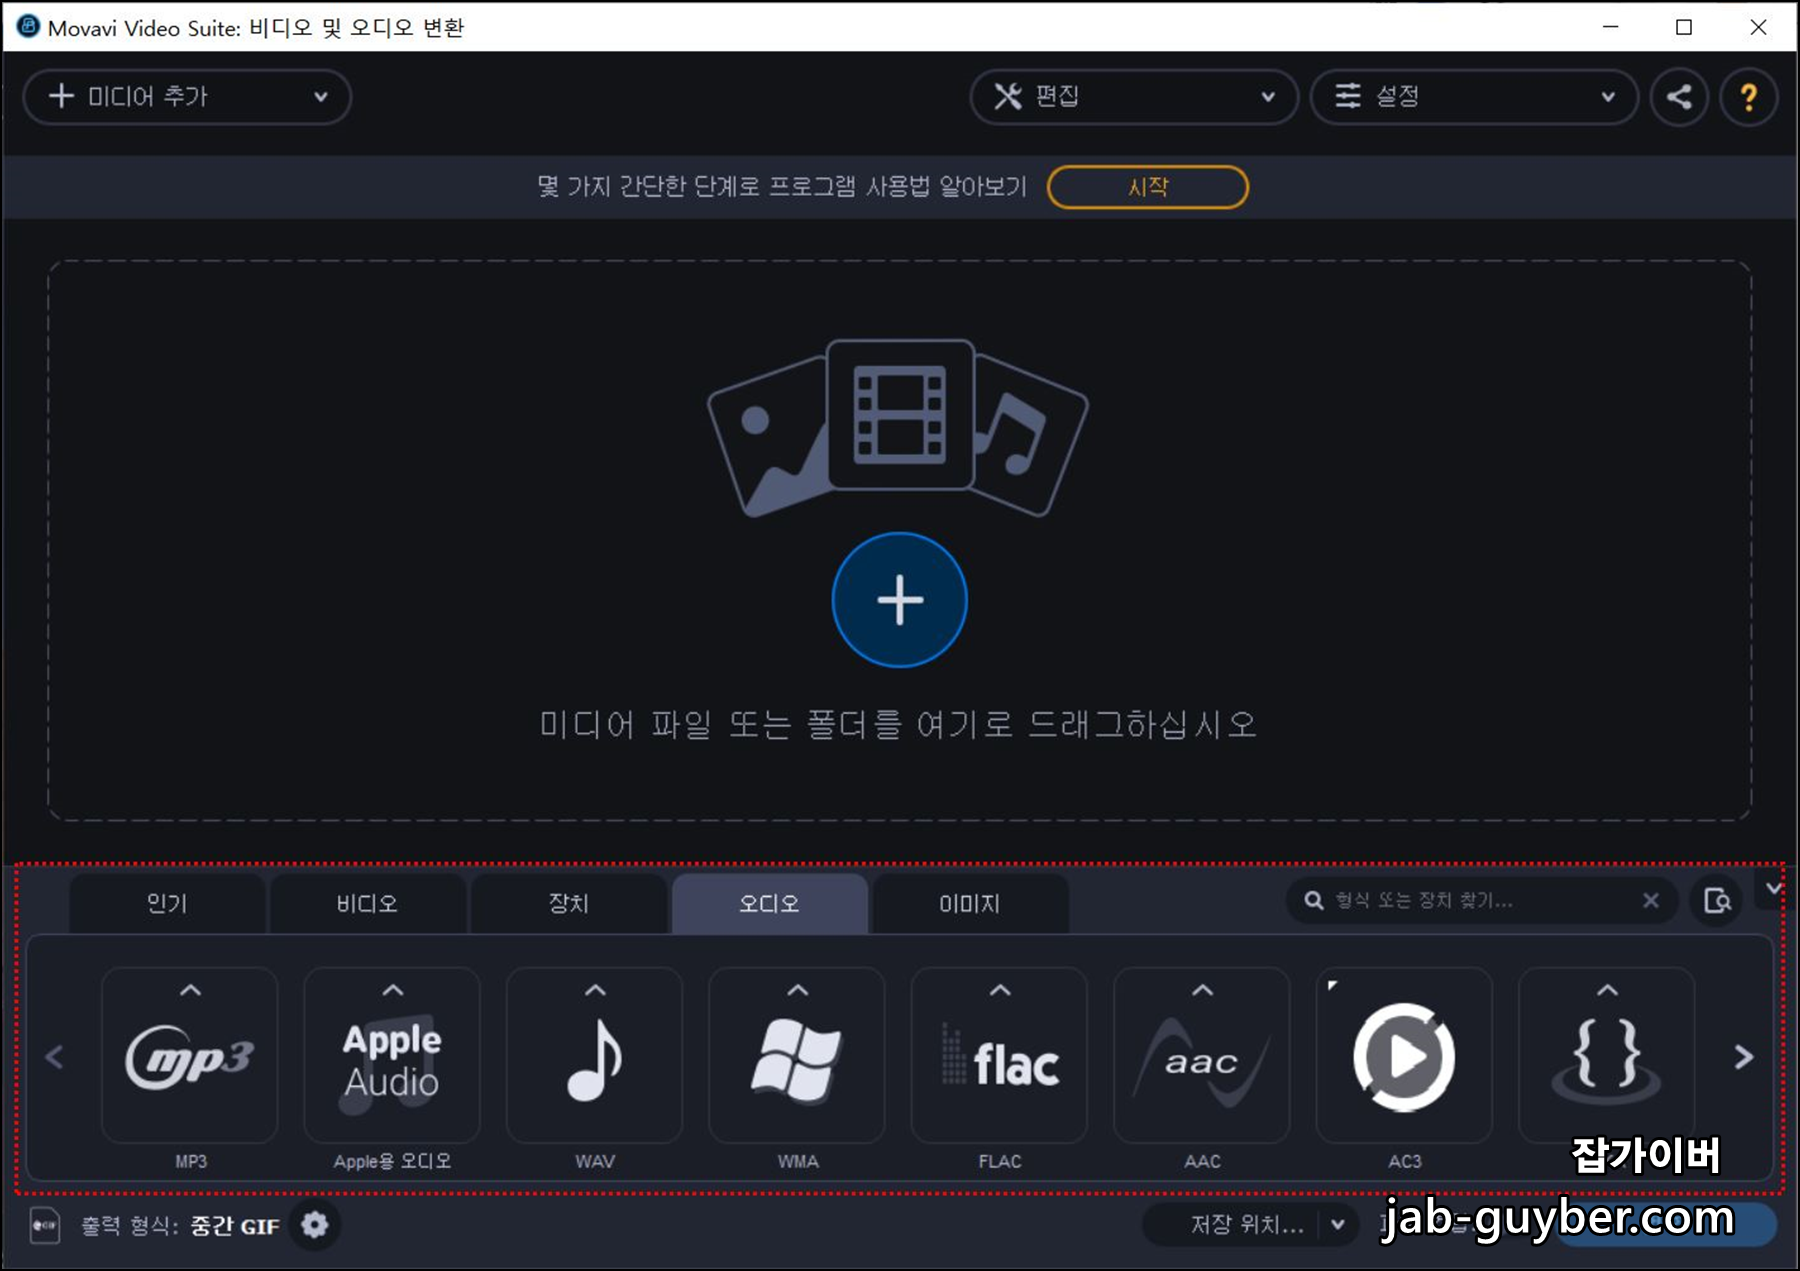1800x1271 pixels.
Task: Pick the WAV format tile
Action: coord(595,1055)
